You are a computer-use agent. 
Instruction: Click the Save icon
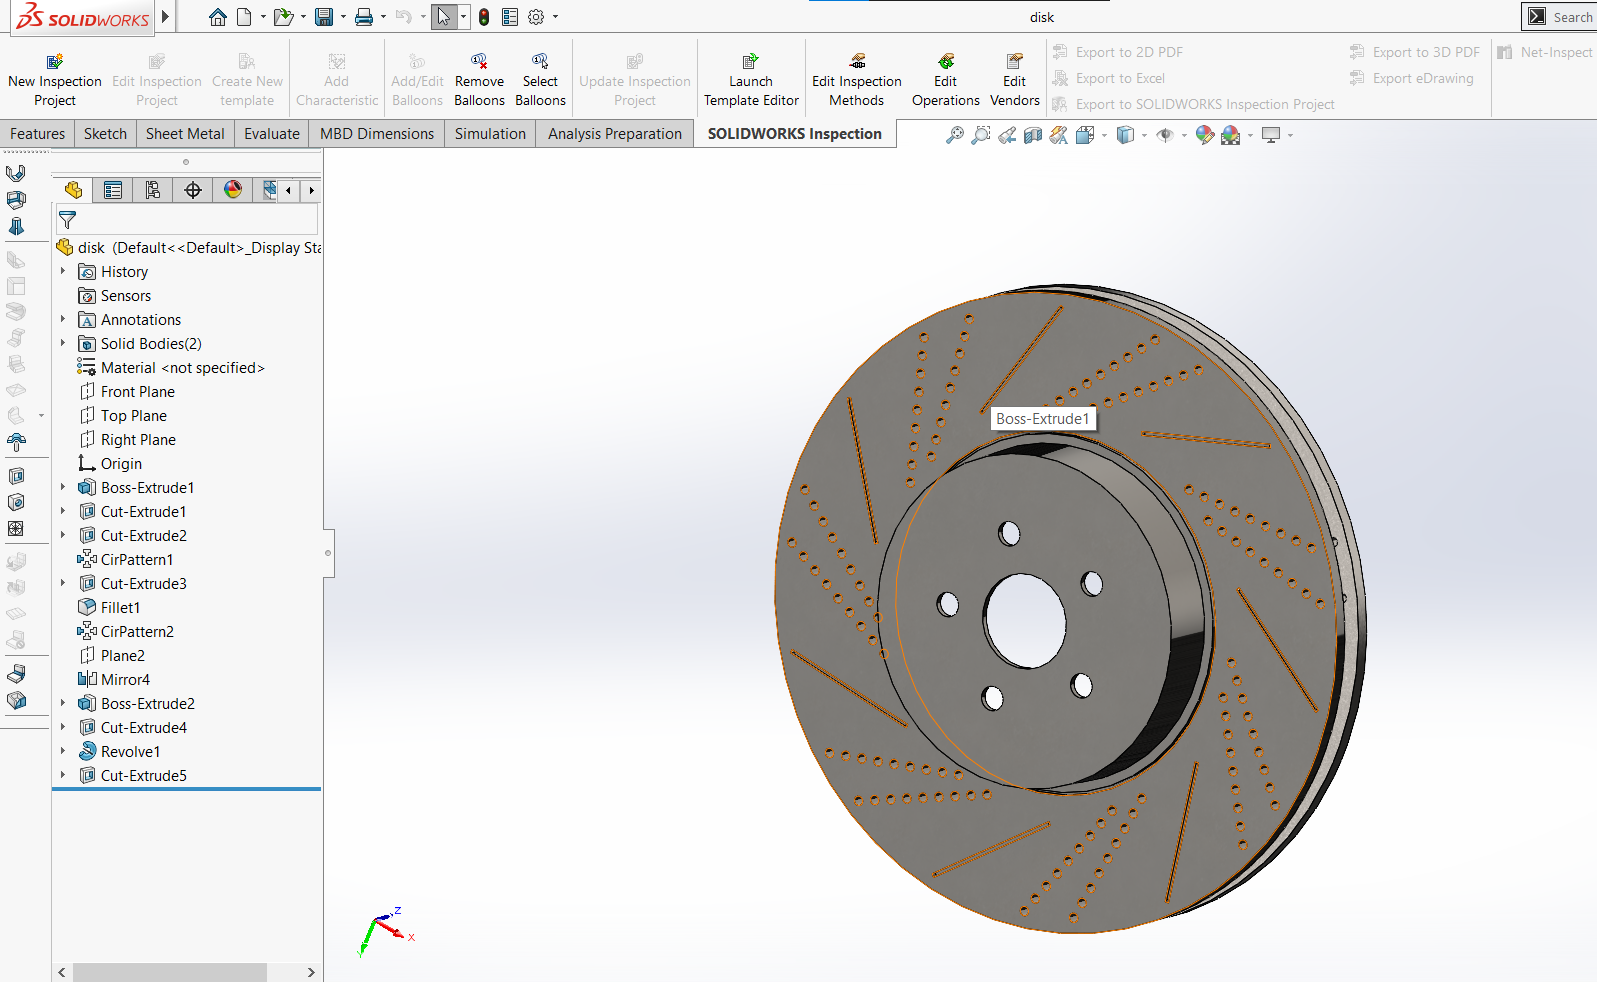[323, 17]
